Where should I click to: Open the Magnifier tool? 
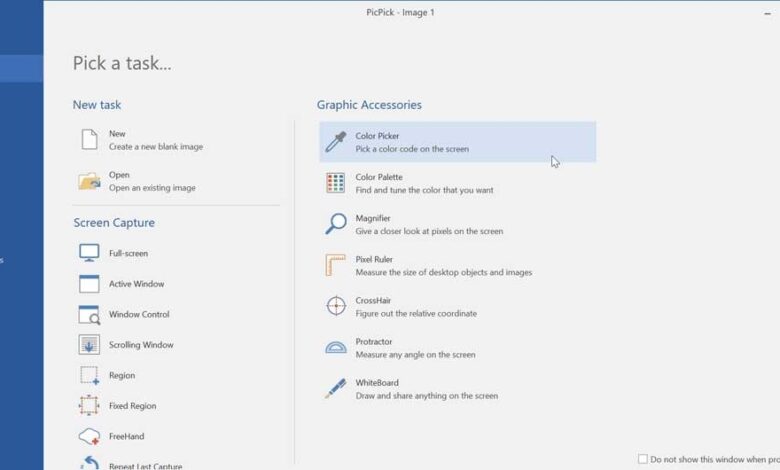point(336,224)
